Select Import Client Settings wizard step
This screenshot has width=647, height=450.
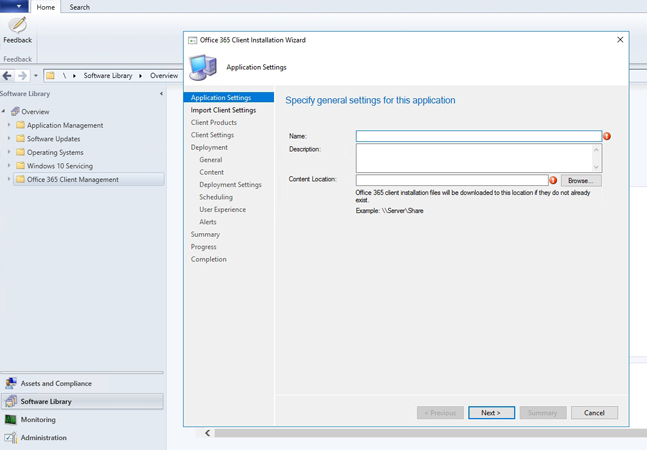pyautogui.click(x=223, y=110)
